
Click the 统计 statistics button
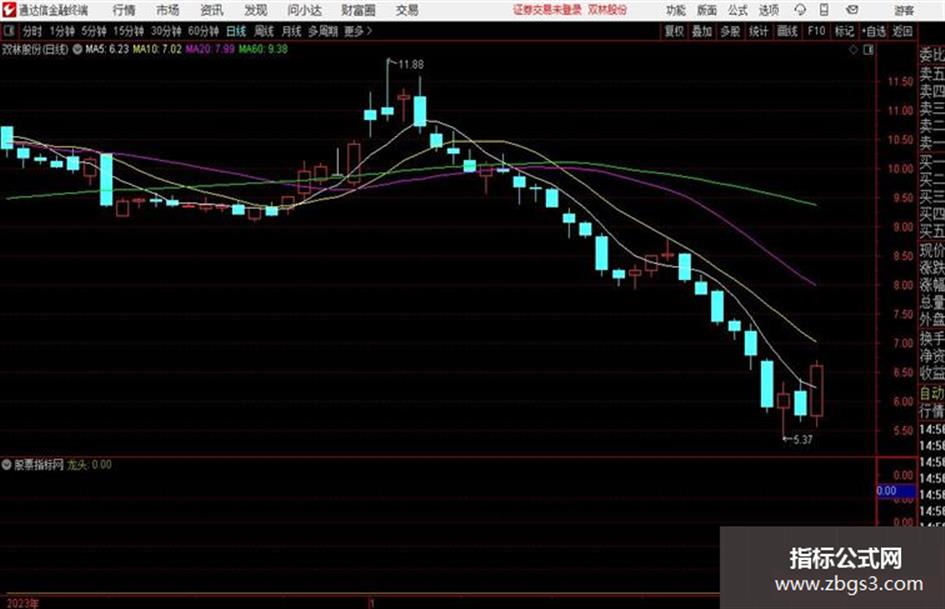758,31
